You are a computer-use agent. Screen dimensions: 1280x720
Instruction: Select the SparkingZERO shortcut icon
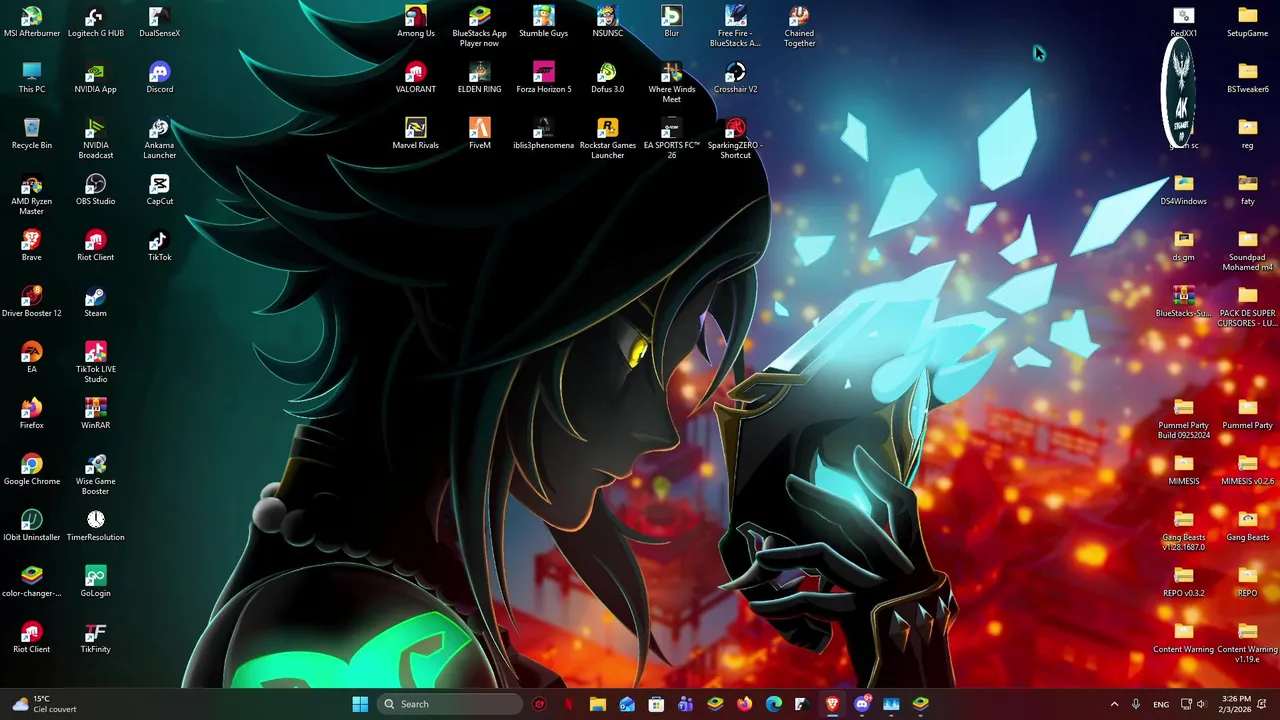[x=736, y=139]
